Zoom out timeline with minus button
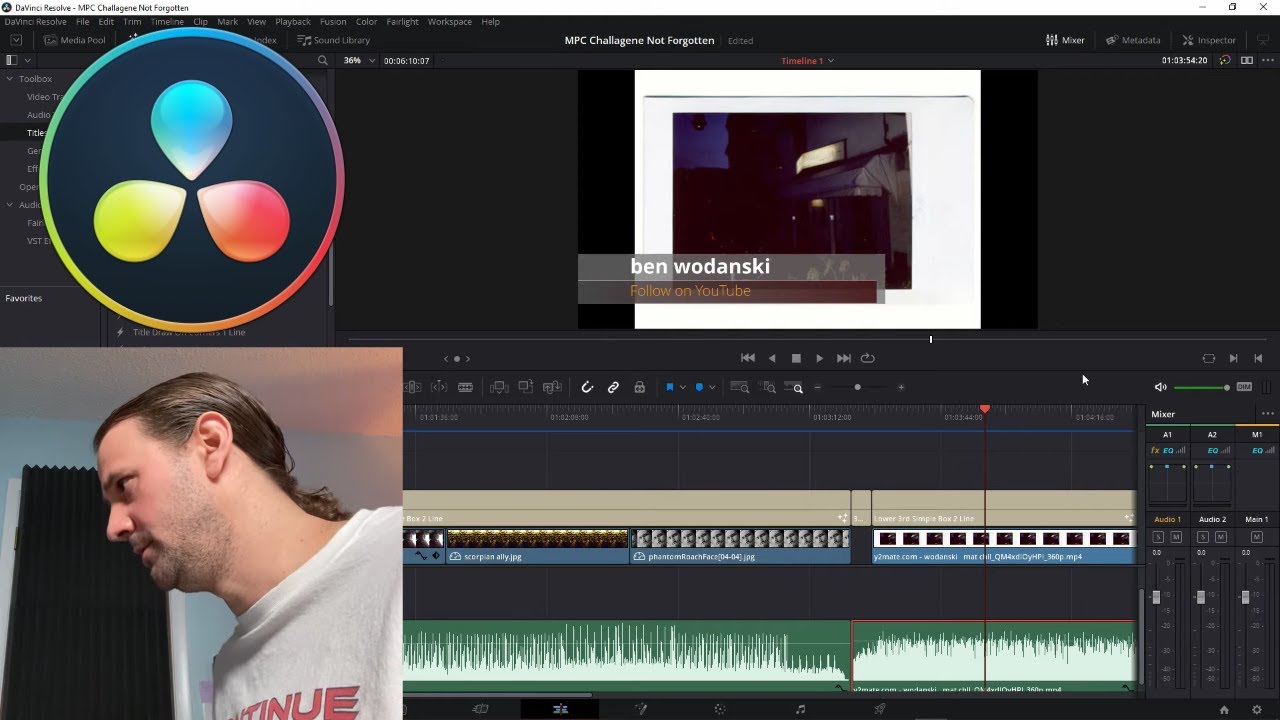1280x720 pixels. coord(817,387)
